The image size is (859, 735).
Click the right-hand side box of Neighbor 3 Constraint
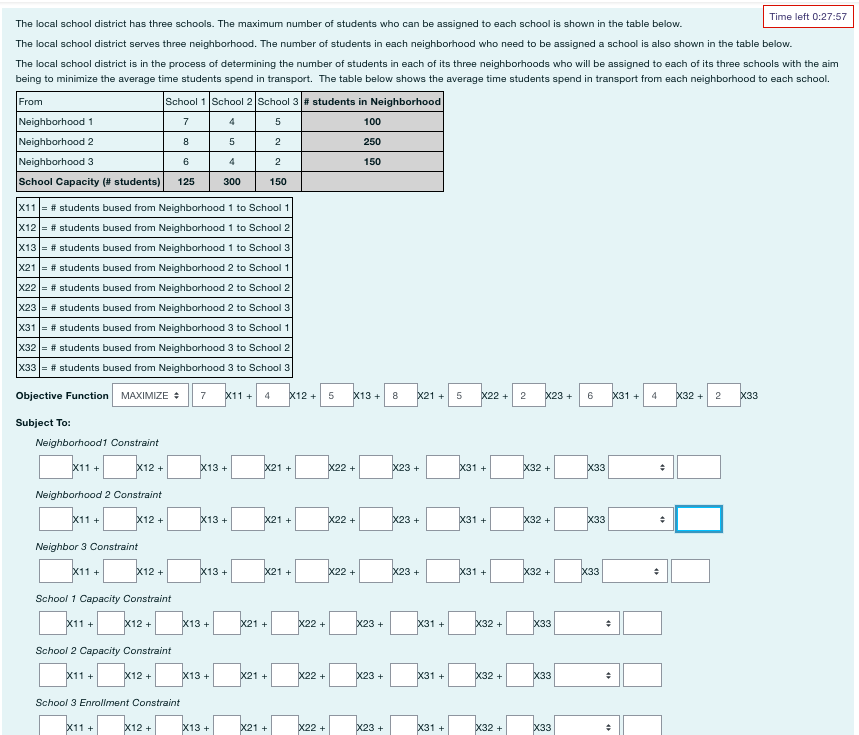coord(690,571)
